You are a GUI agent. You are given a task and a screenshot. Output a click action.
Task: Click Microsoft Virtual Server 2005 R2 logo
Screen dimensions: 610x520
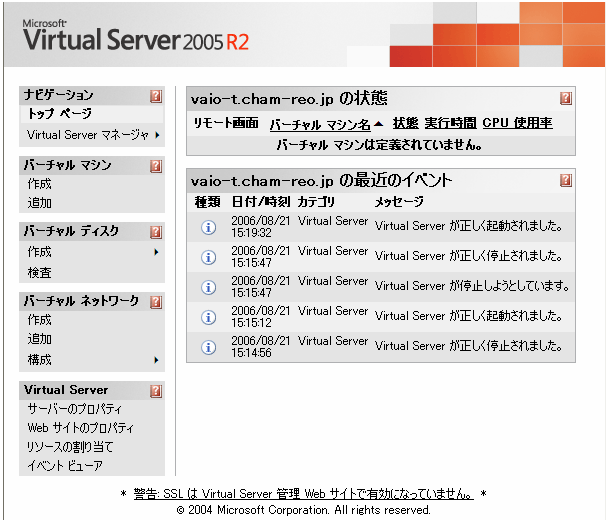[x=135, y=36]
